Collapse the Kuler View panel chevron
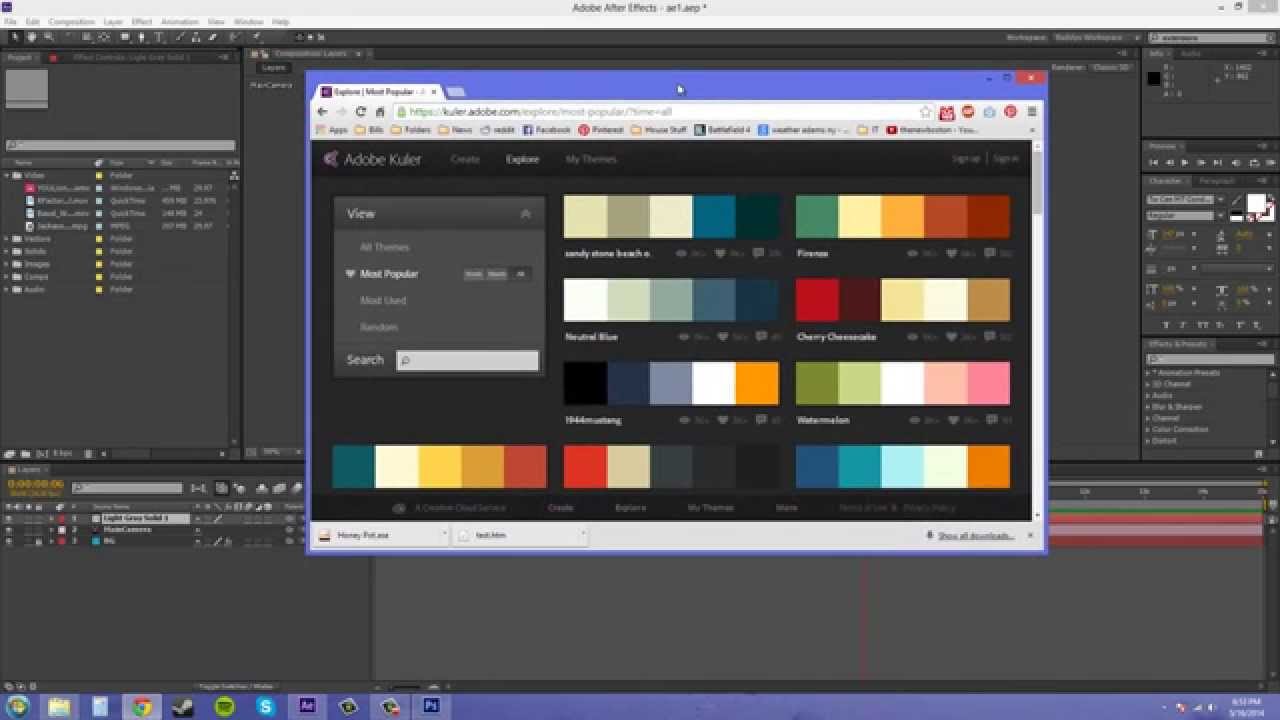 pos(526,213)
